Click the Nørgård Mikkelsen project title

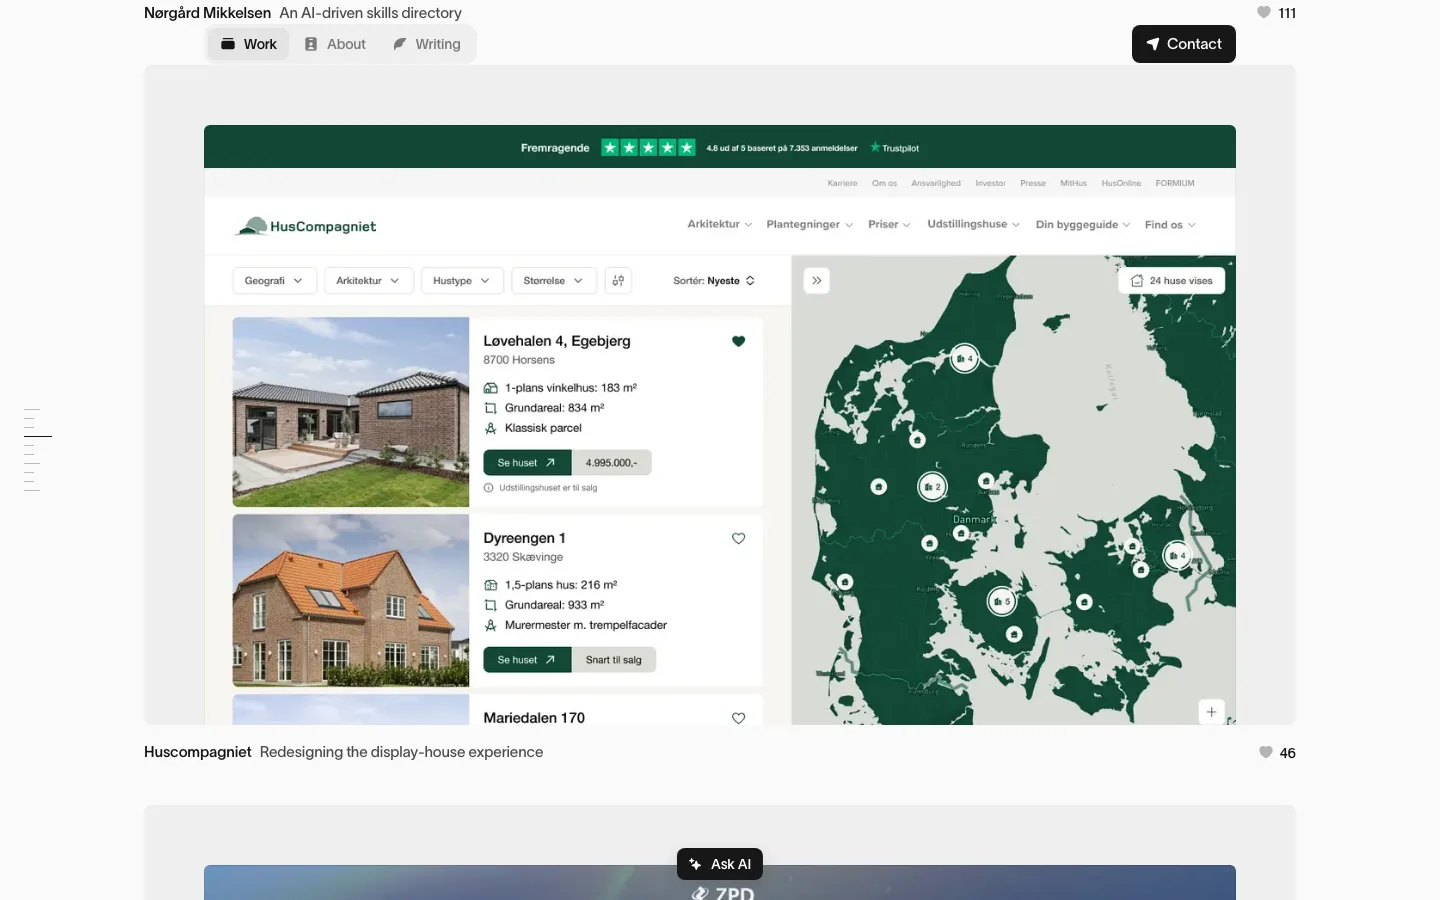(x=207, y=13)
